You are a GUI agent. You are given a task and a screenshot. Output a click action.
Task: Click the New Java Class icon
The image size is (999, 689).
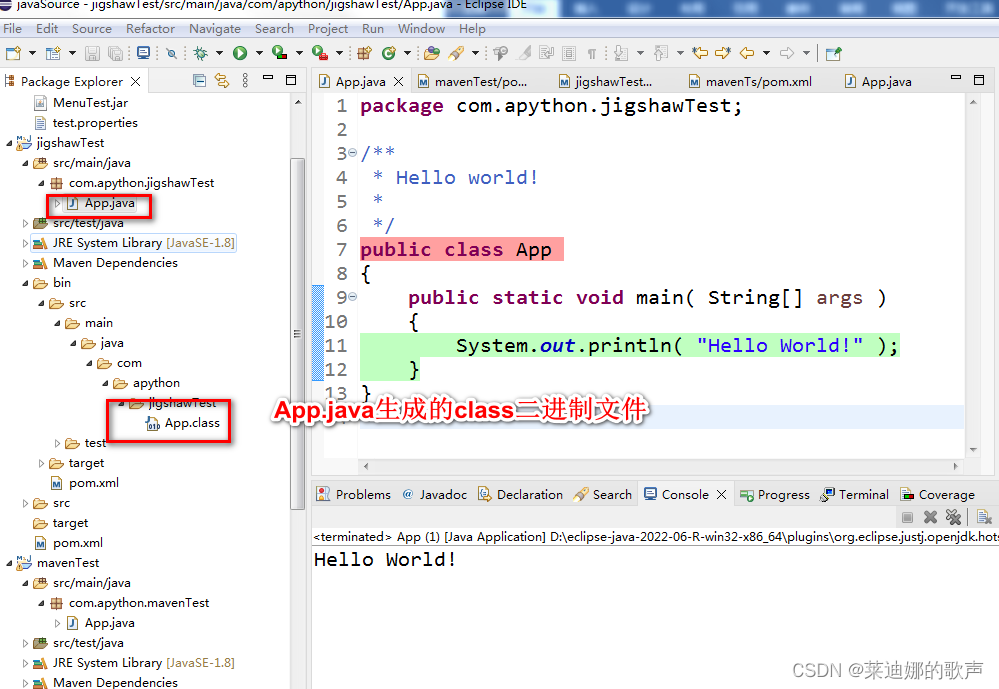click(x=389, y=53)
